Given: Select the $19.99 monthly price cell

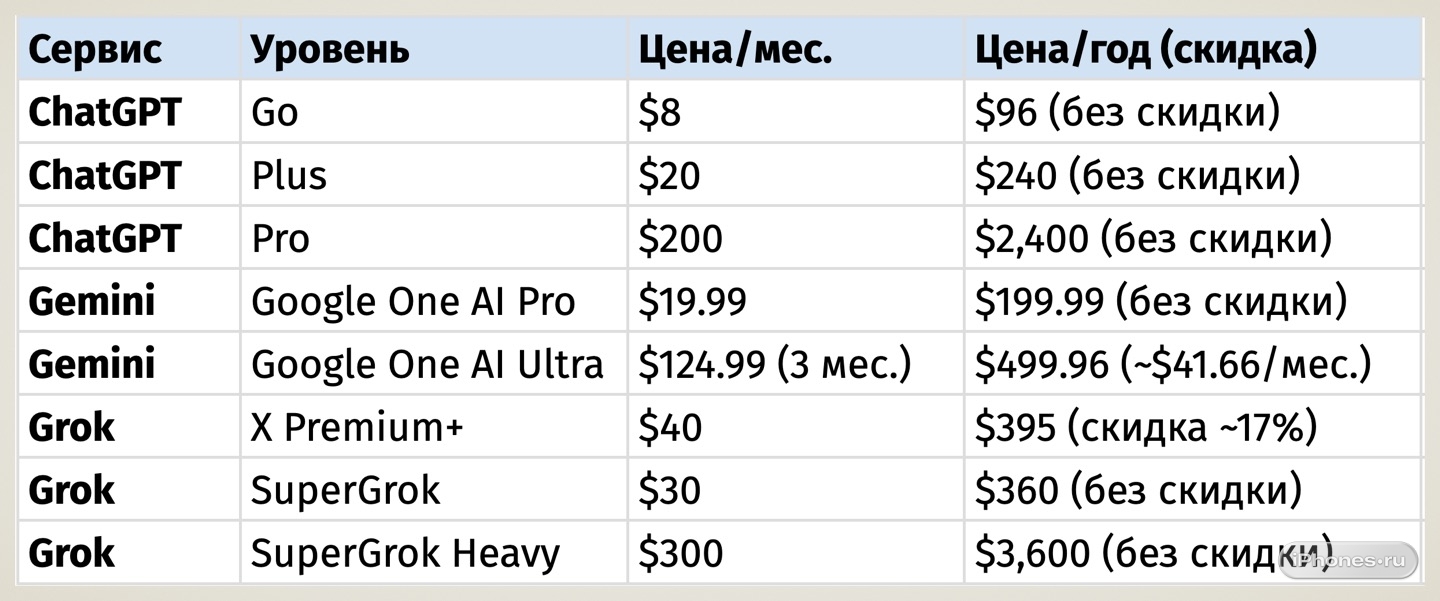Looking at the screenshot, I should pos(693,301).
